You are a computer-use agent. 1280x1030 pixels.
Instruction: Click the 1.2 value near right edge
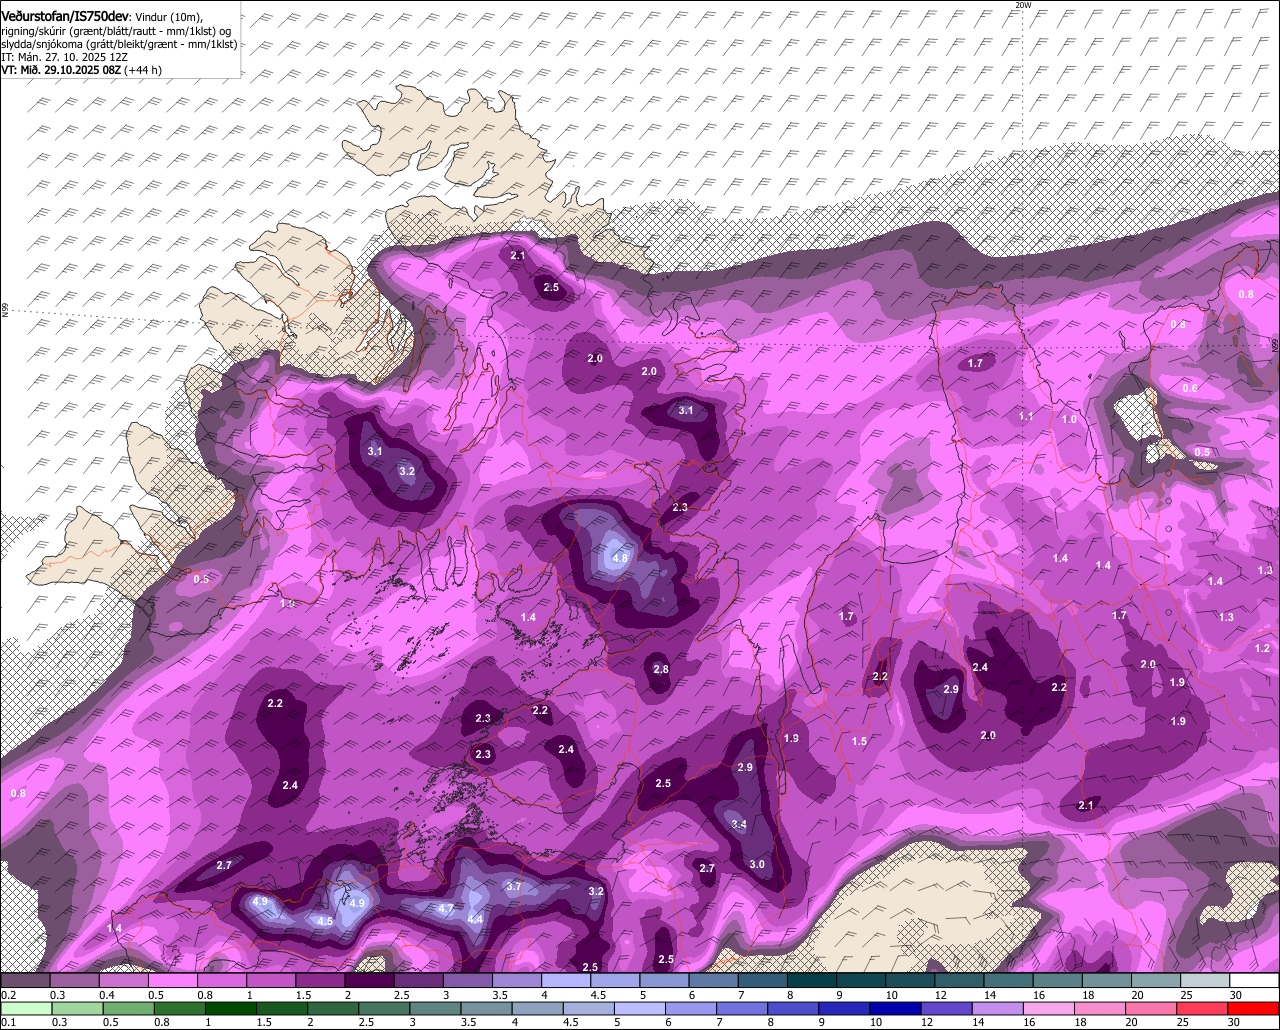click(1262, 648)
